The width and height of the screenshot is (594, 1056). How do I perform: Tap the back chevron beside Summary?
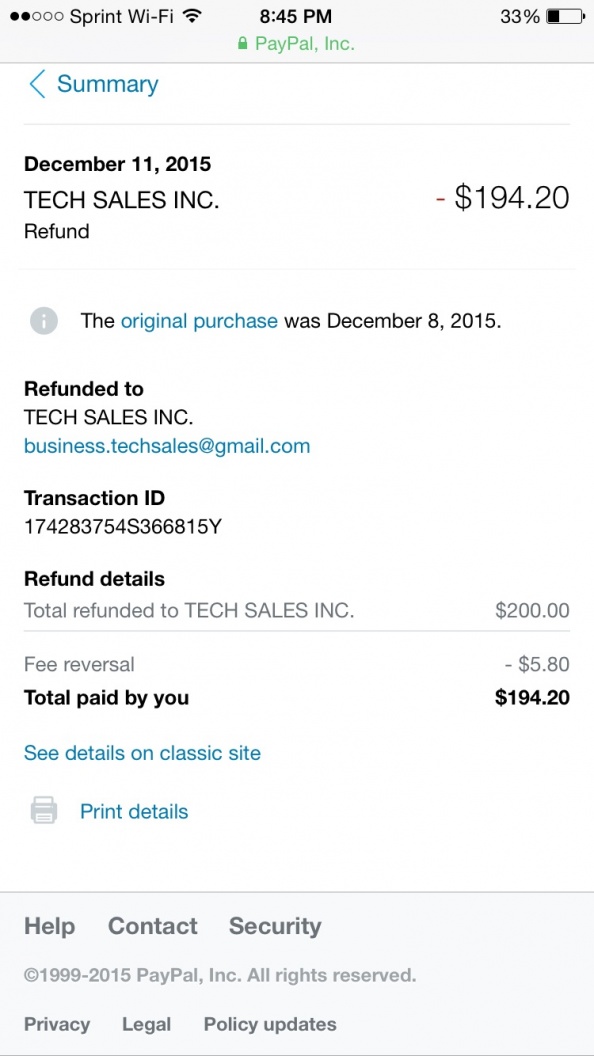[x=37, y=84]
